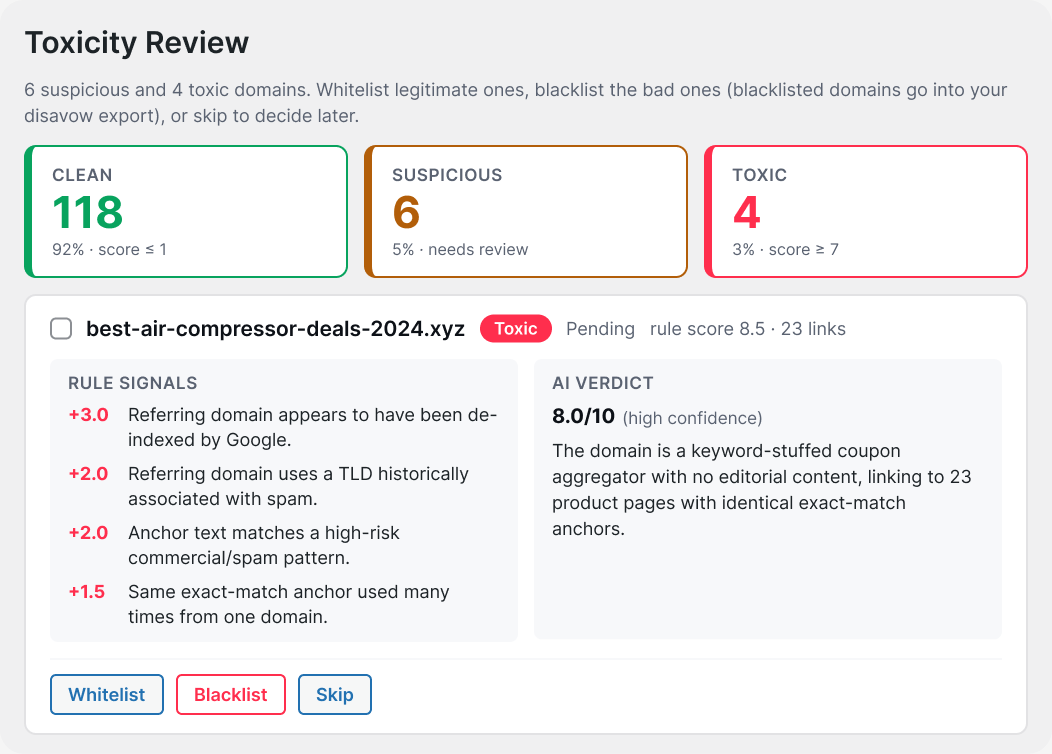1052x754 pixels.
Task: Click the AI verdict explanation paragraph
Action: pyautogui.click(x=762, y=490)
